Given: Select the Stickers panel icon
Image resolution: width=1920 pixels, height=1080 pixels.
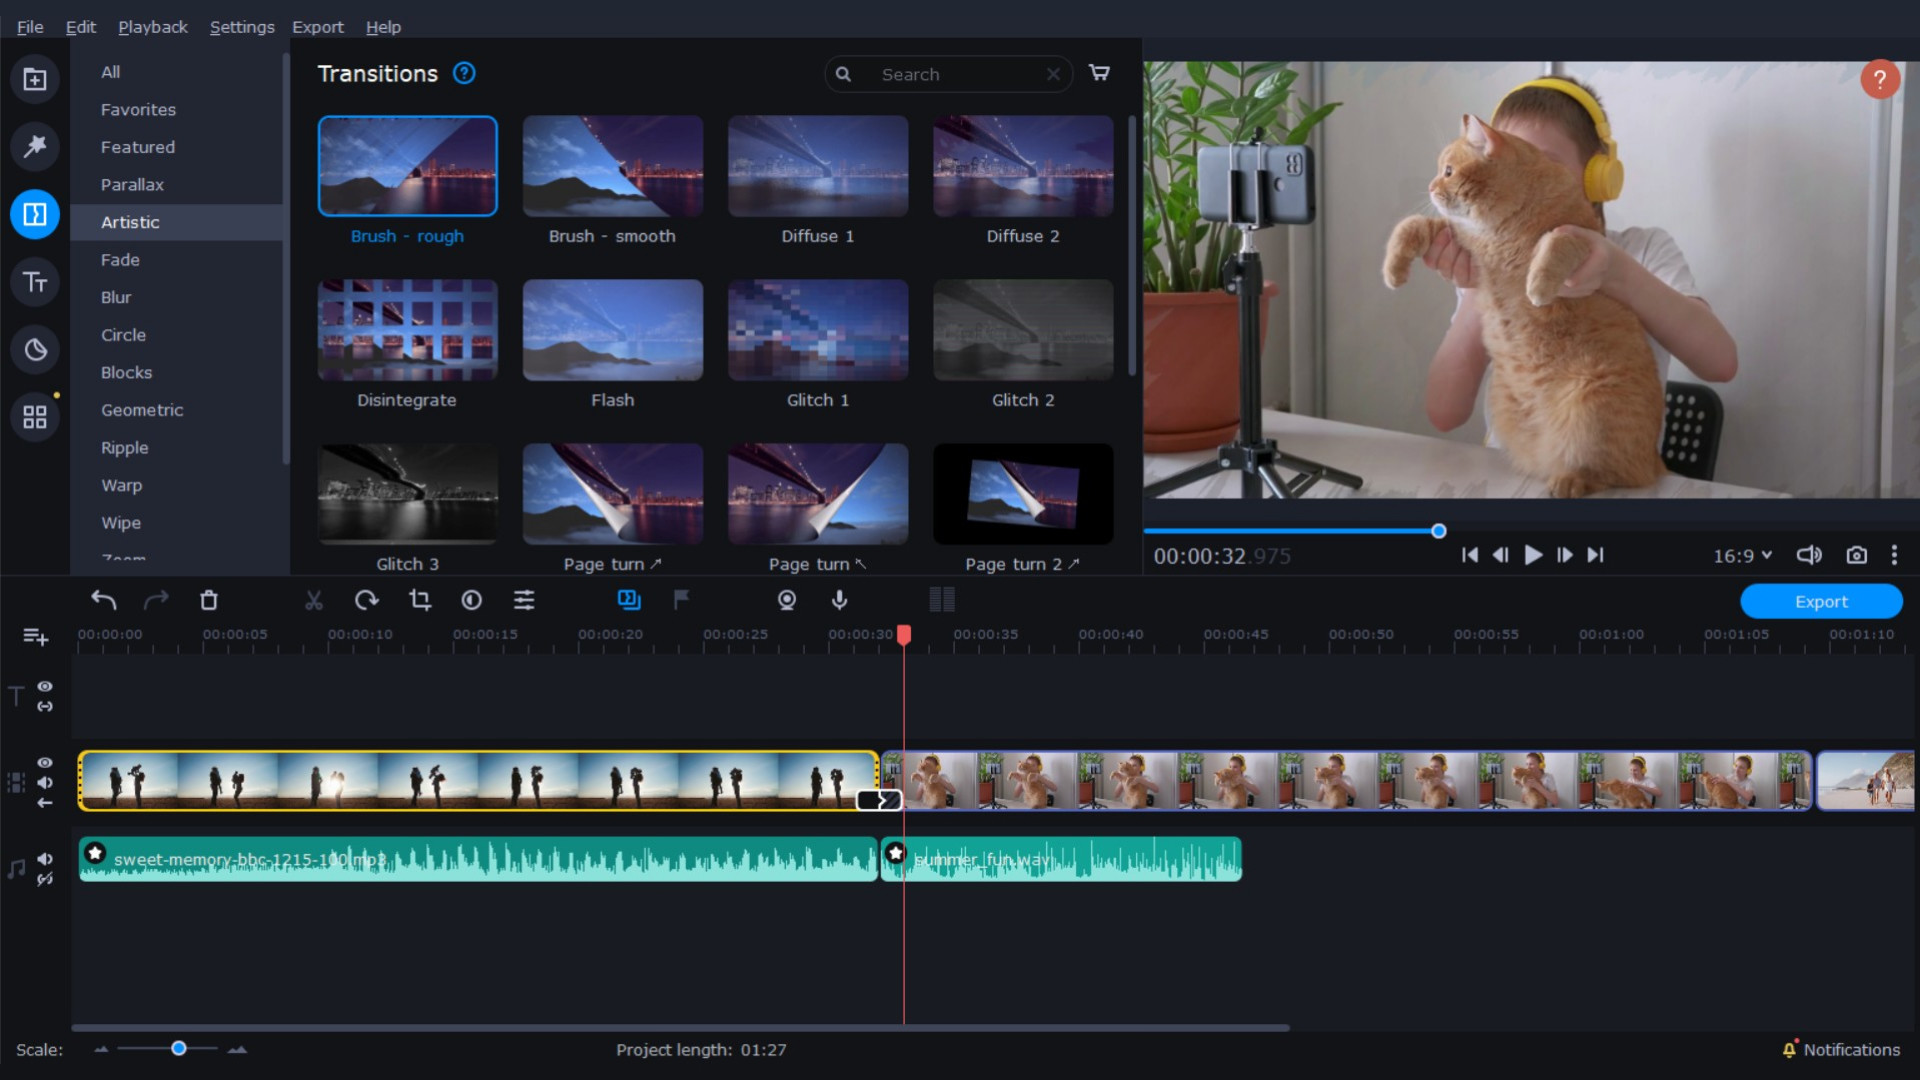Looking at the screenshot, I should coord(35,349).
